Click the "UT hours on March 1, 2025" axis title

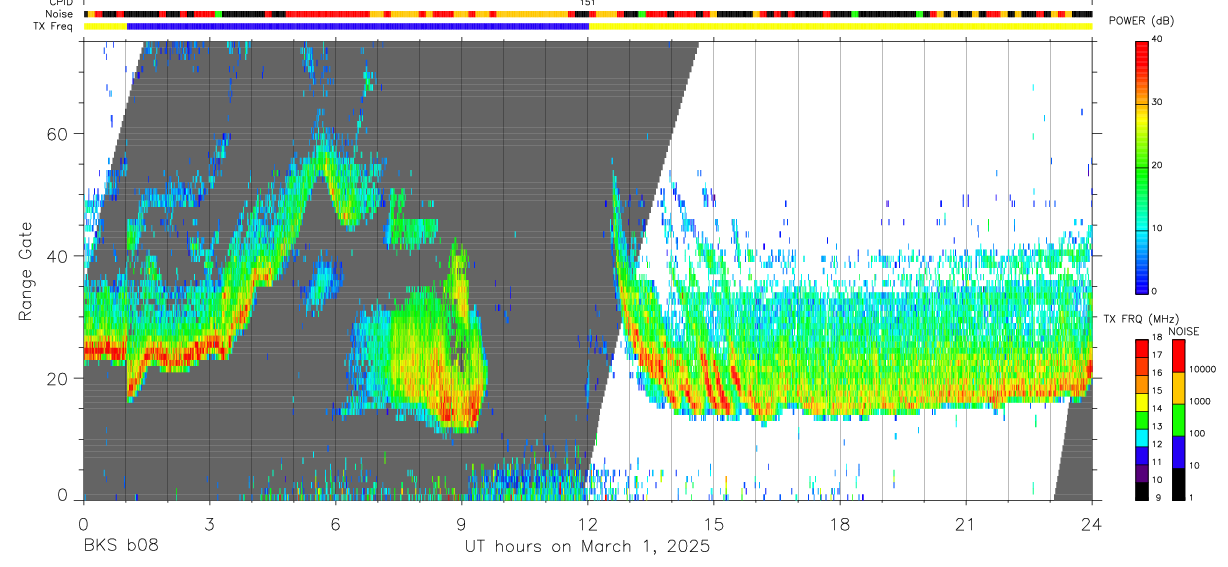tap(587, 547)
